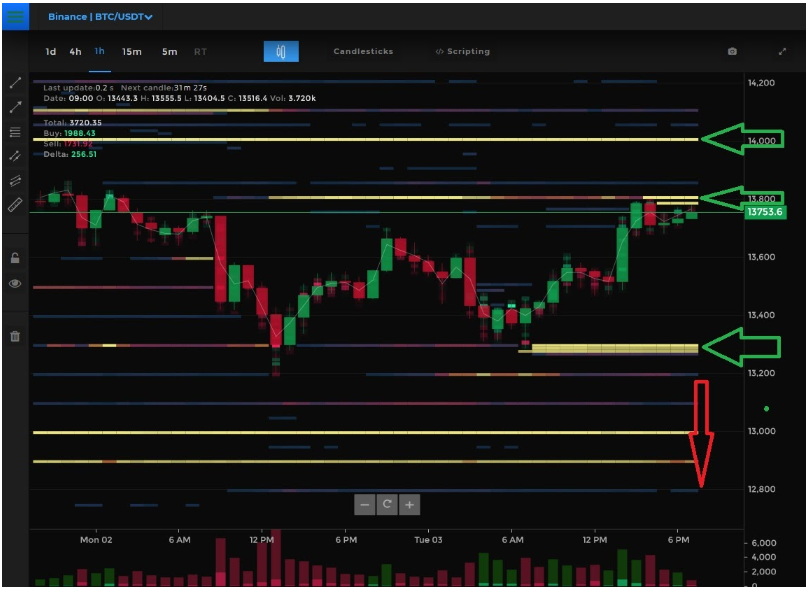Expand the chart to fullscreen
The image size is (808, 590).
tap(782, 52)
